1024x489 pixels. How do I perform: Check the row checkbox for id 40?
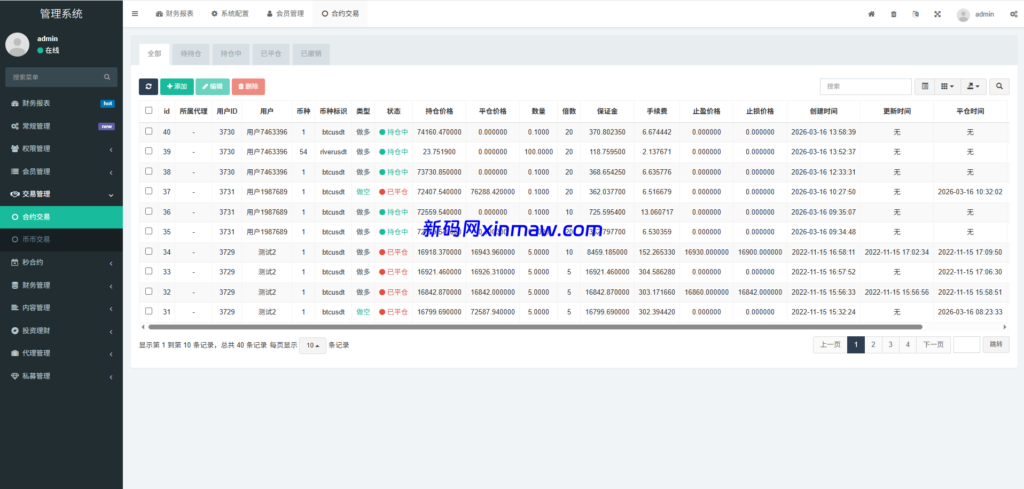point(149,131)
